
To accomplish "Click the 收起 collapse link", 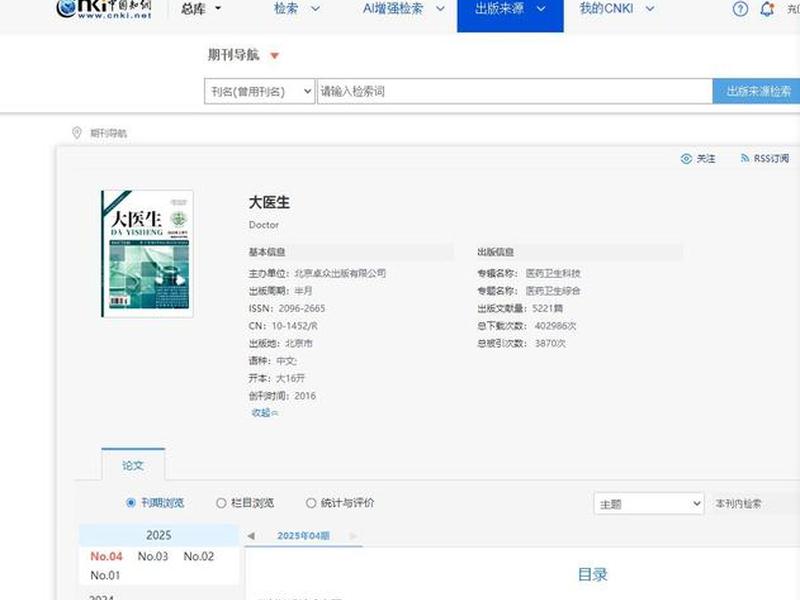I will click(264, 413).
